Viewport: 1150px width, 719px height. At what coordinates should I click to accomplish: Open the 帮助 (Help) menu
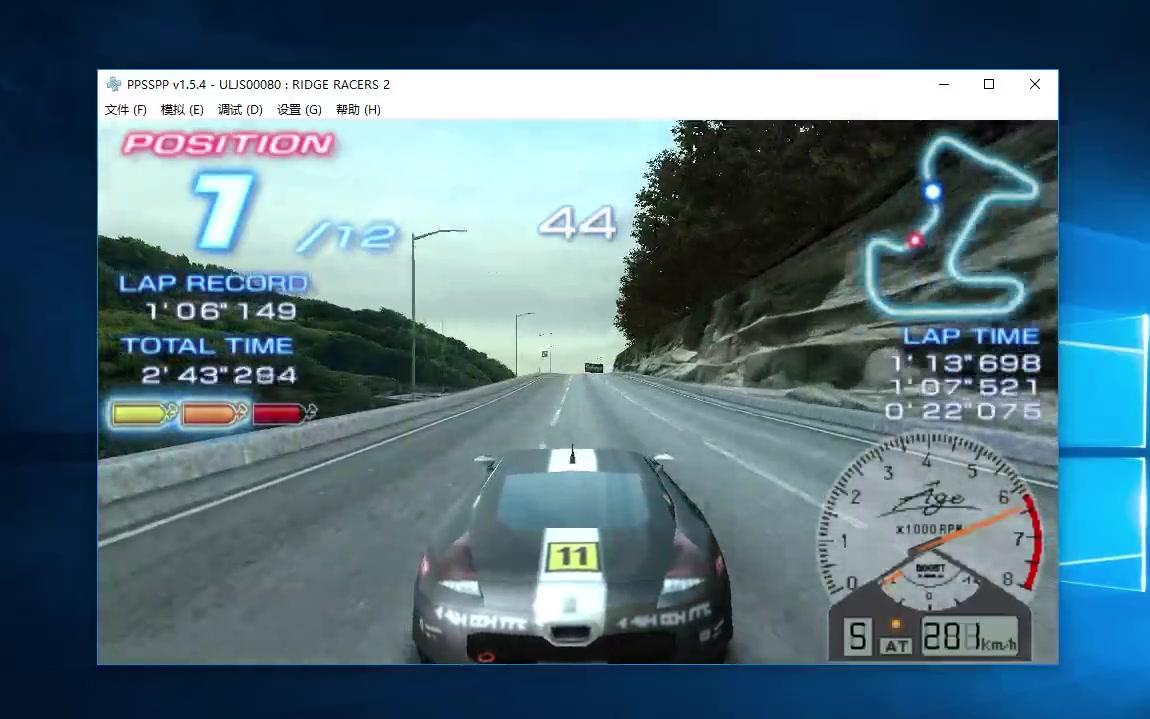click(357, 110)
